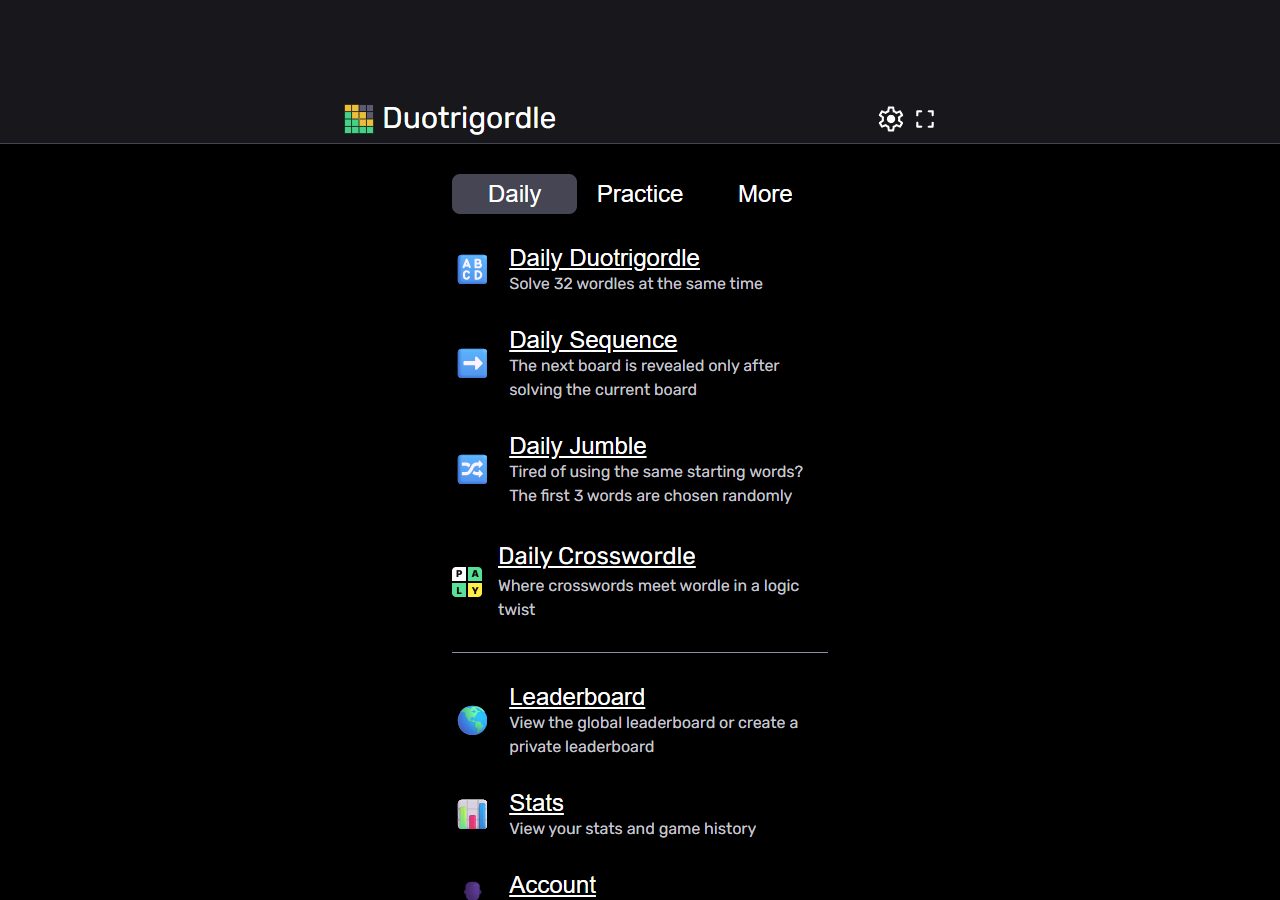Image resolution: width=1280 pixels, height=900 pixels.
Task: Click the ABCD Daily Duotrigordle icon
Action: [x=472, y=269]
